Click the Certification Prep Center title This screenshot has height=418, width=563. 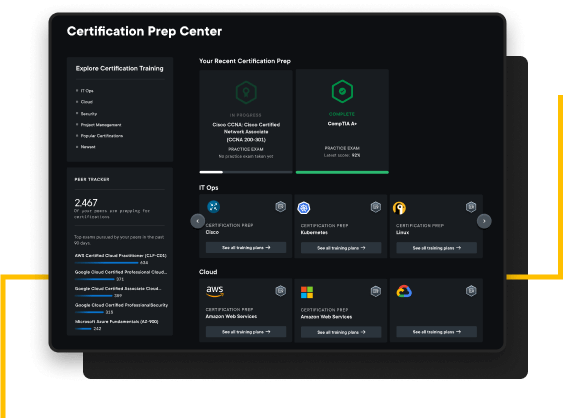[144, 31]
